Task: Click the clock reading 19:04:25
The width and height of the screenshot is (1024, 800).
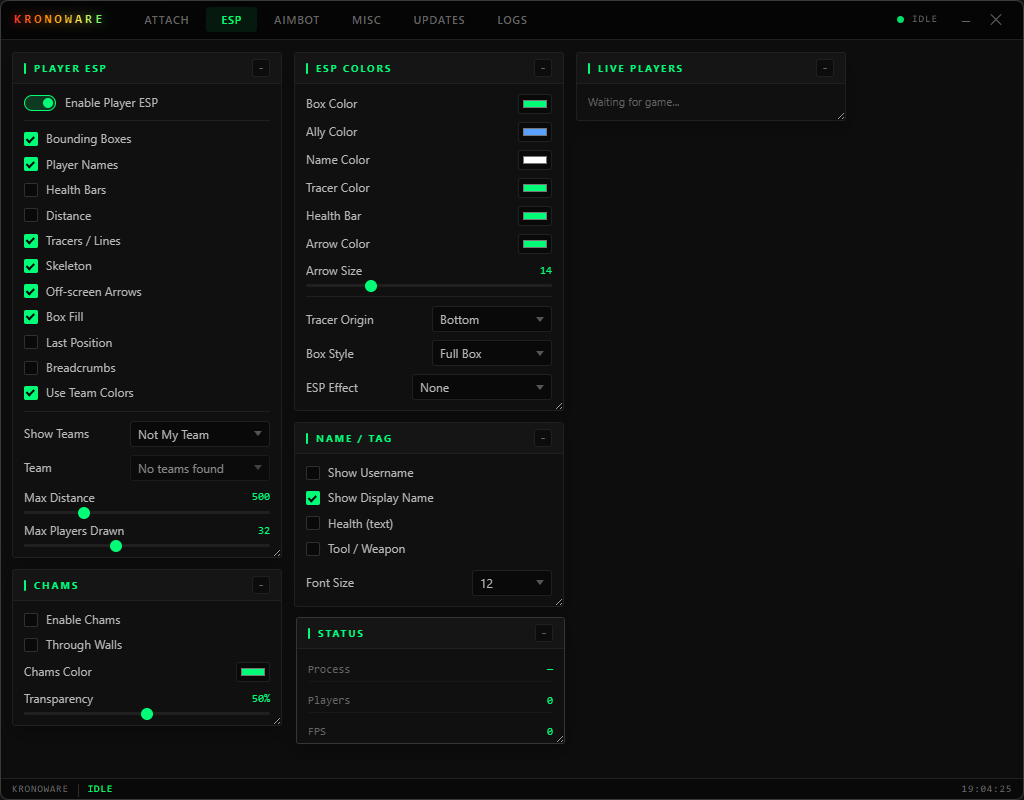Action: coord(986,789)
